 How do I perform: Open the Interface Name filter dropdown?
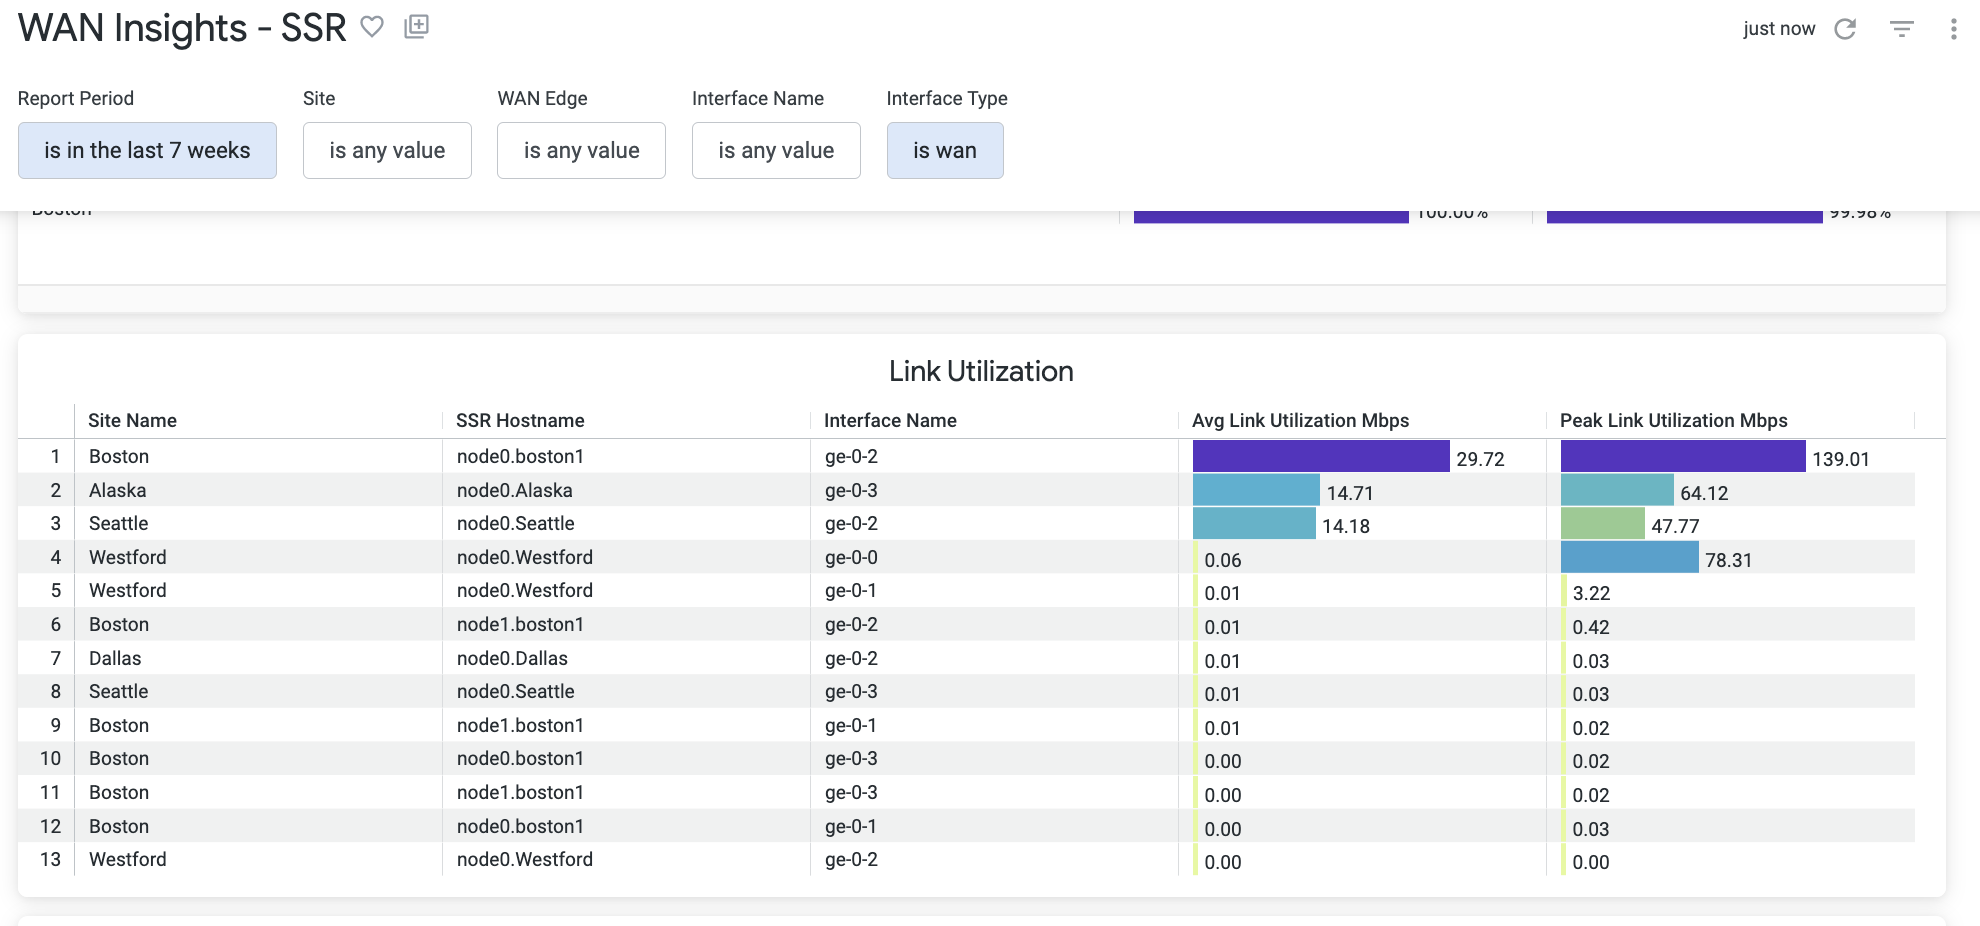(776, 151)
